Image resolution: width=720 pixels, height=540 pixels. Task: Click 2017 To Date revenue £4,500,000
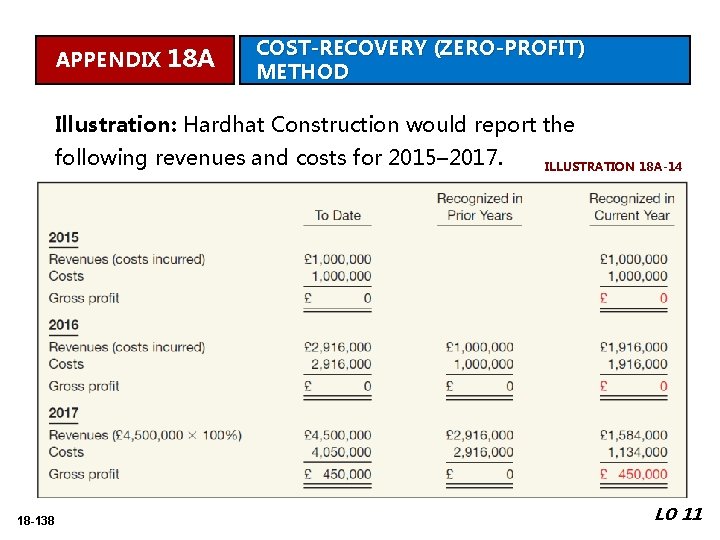pos(338,435)
